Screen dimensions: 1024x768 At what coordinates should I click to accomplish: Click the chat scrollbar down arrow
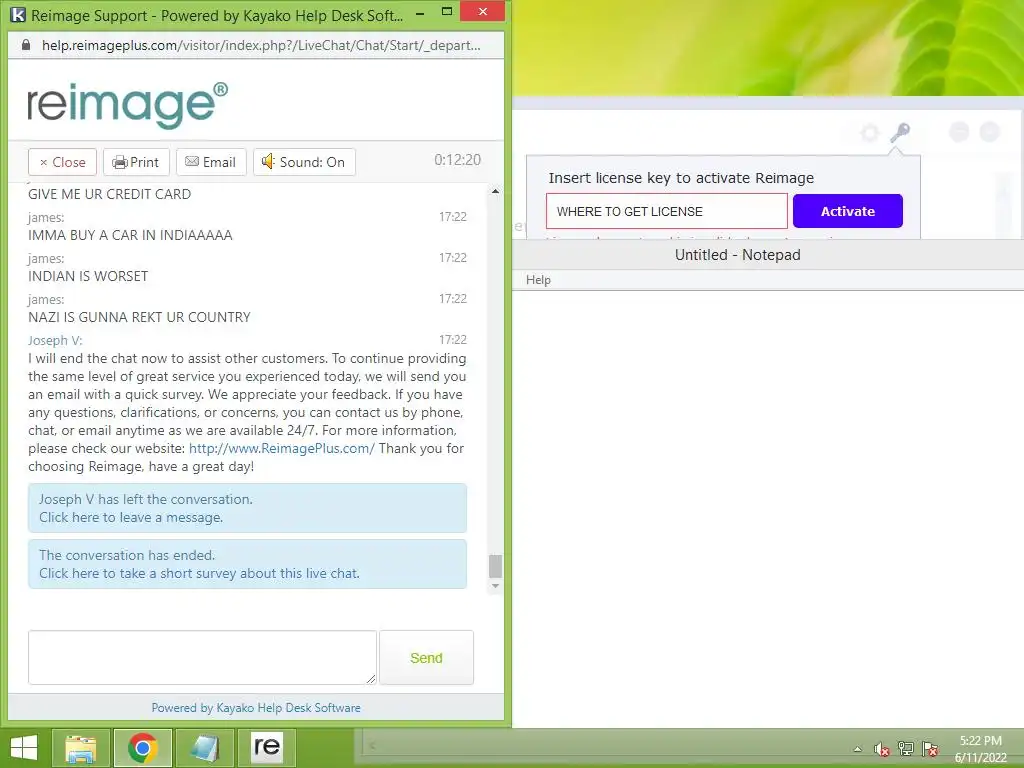pos(495,586)
